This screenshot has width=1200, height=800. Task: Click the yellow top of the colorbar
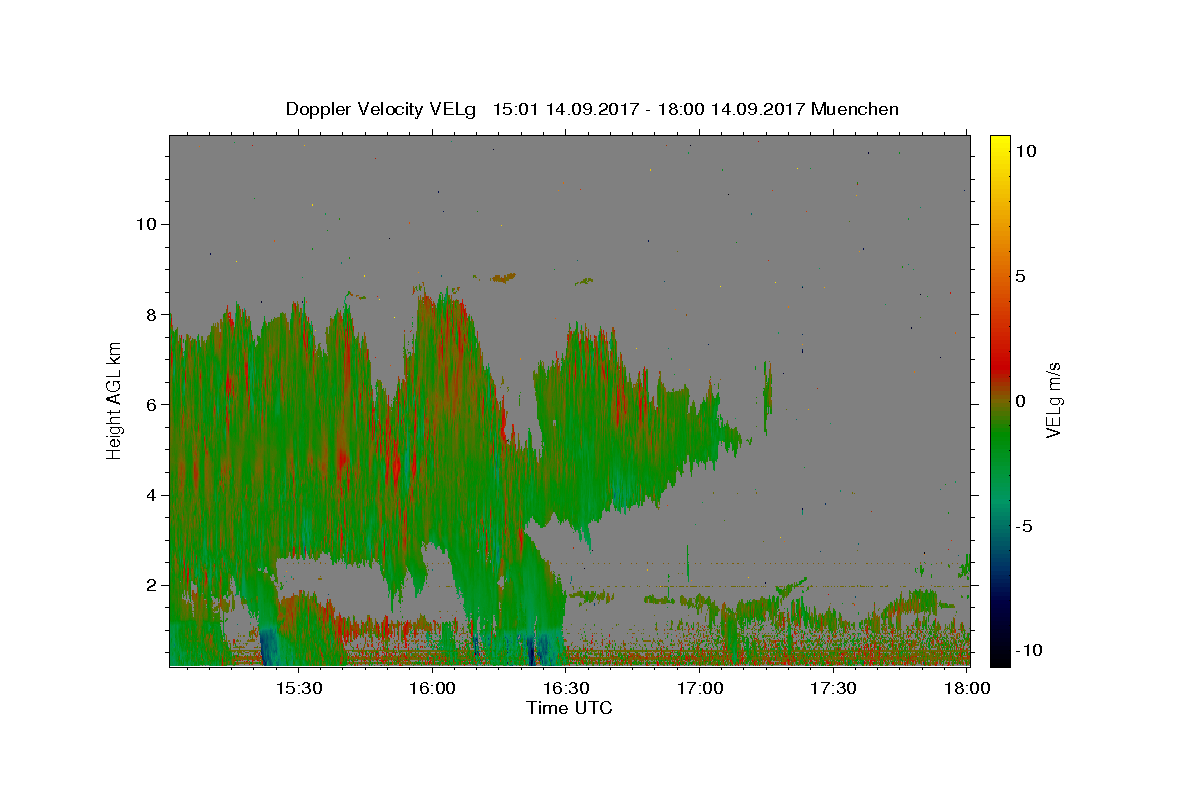(999, 141)
